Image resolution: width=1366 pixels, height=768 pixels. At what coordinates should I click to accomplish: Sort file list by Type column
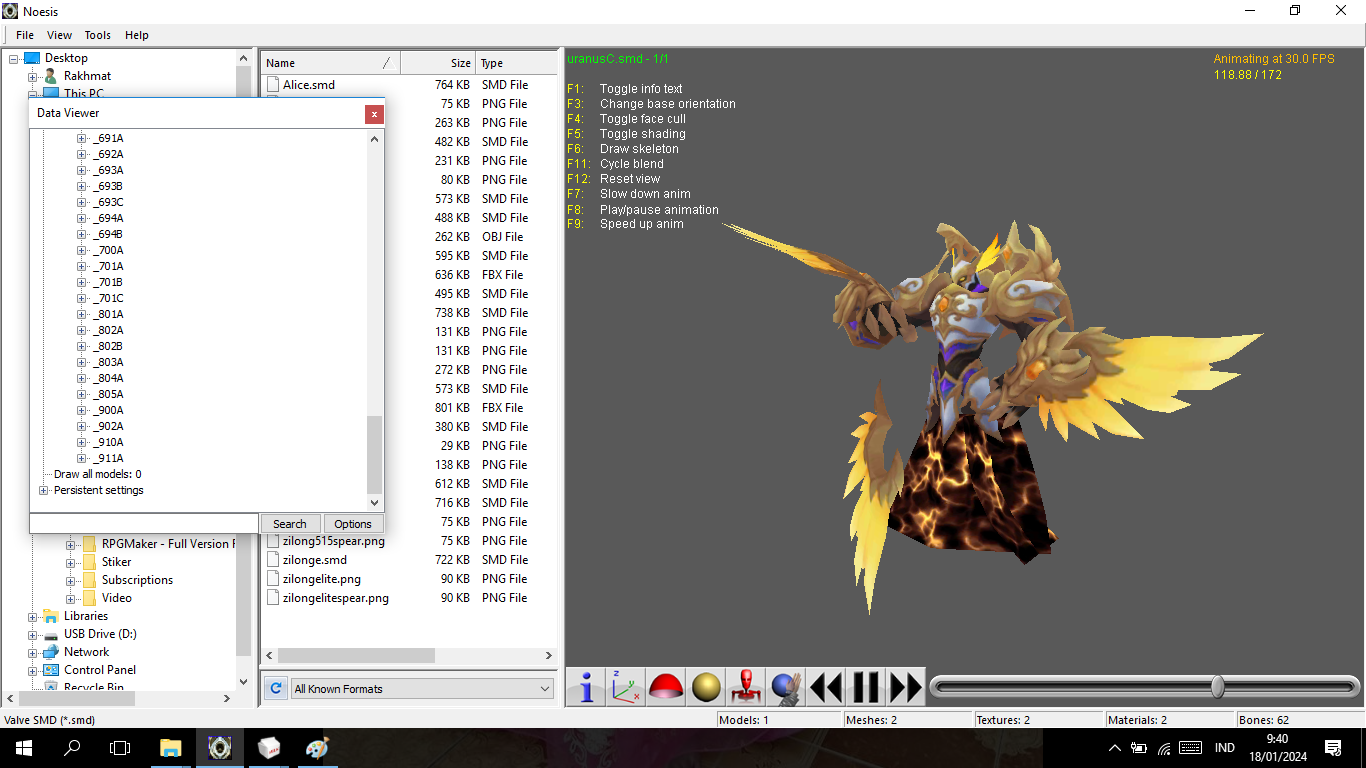(x=515, y=63)
